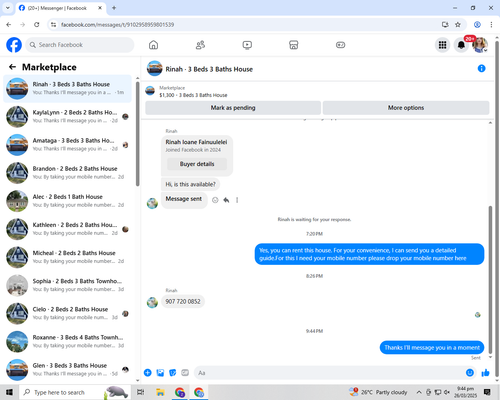Viewport: 500px width, 400px height.
Task: Open the Facebook logo home link
Action: [x=14, y=45]
